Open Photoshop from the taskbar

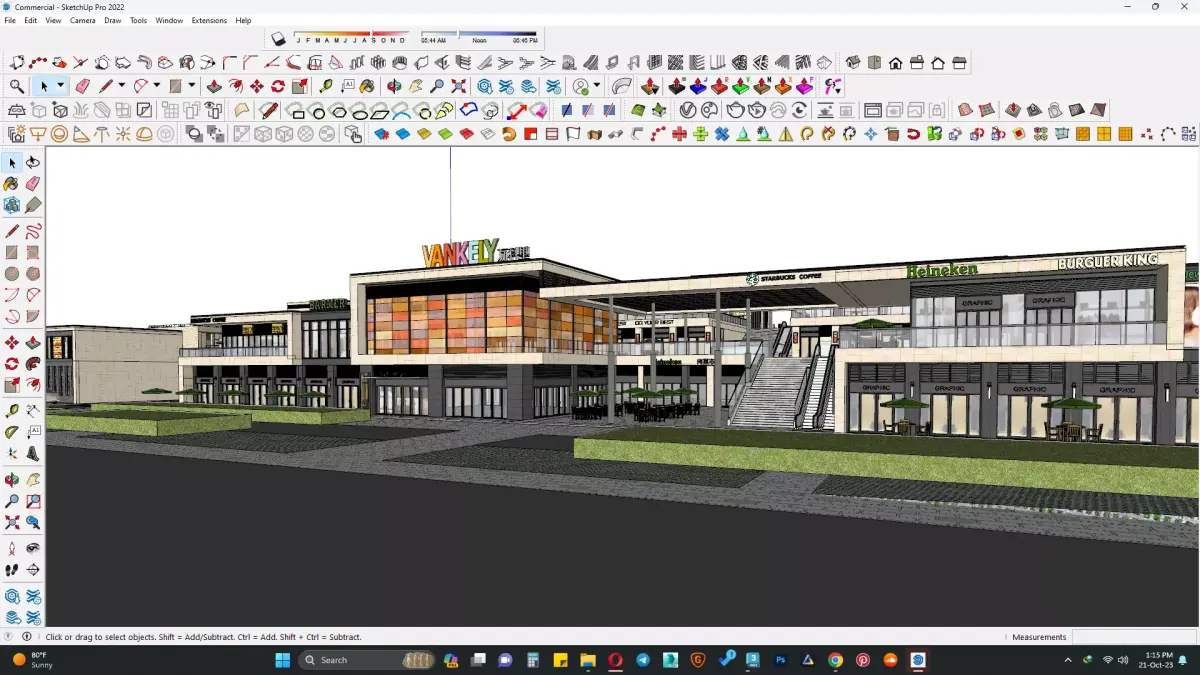pyautogui.click(x=781, y=660)
